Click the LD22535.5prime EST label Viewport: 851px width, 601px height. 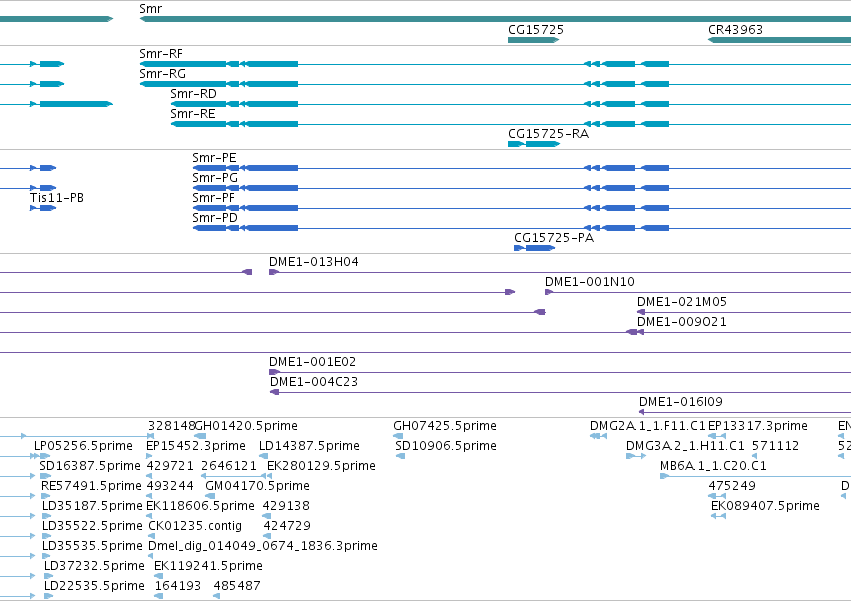(x=94, y=587)
